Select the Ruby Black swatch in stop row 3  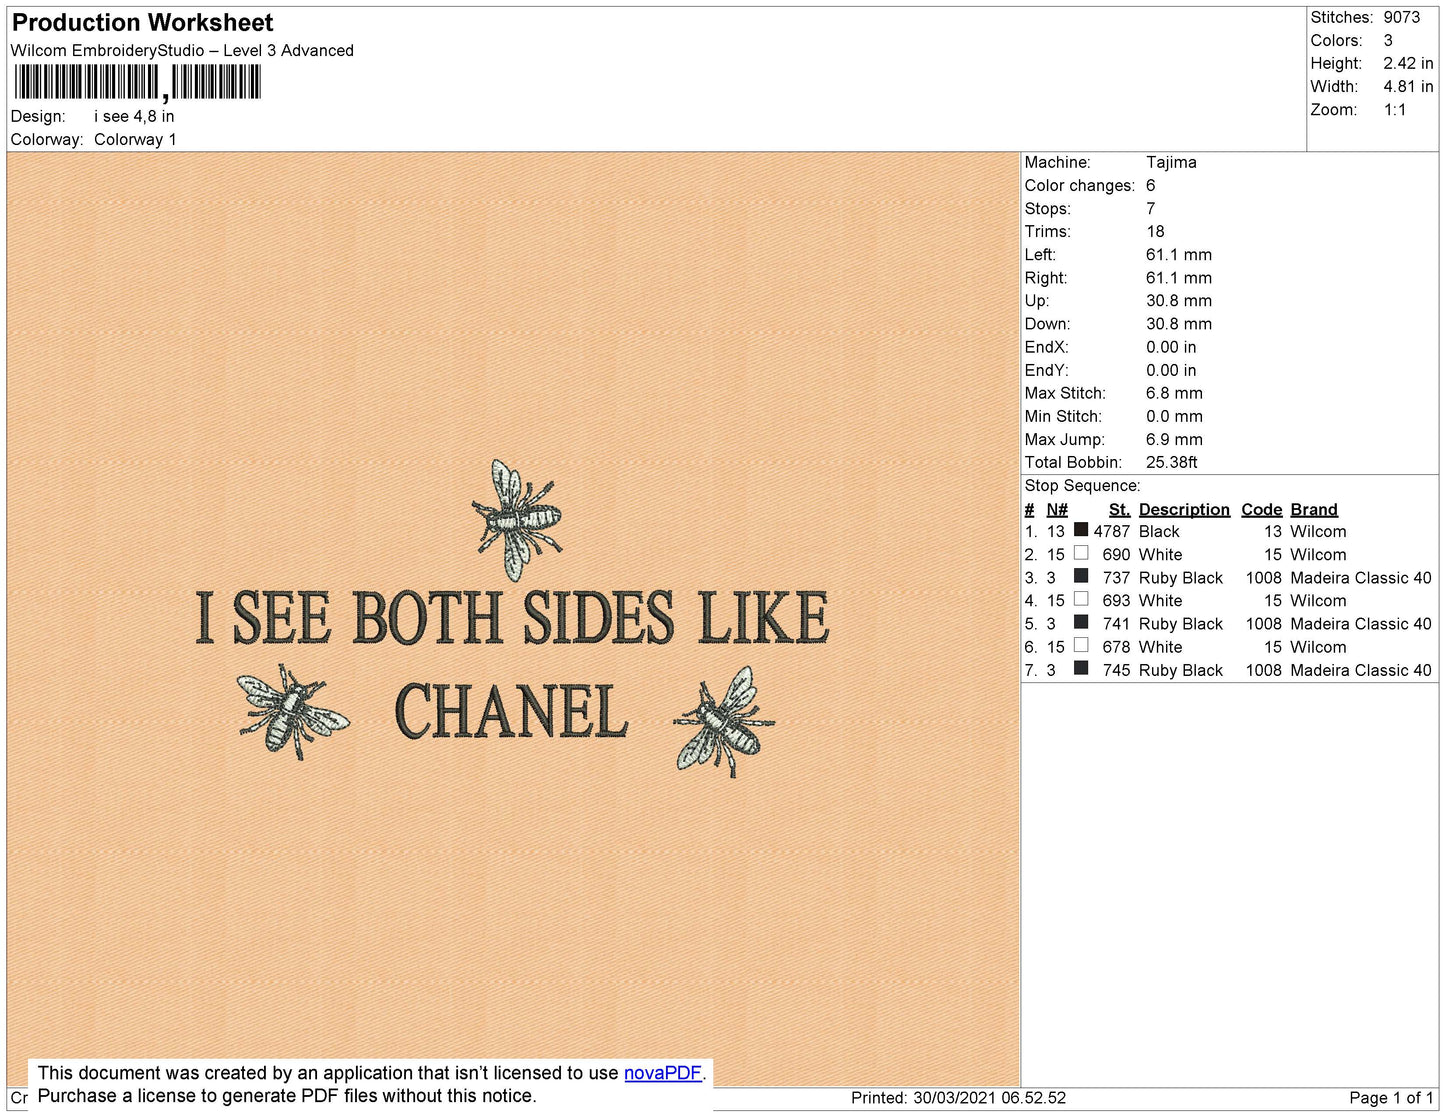(1081, 576)
